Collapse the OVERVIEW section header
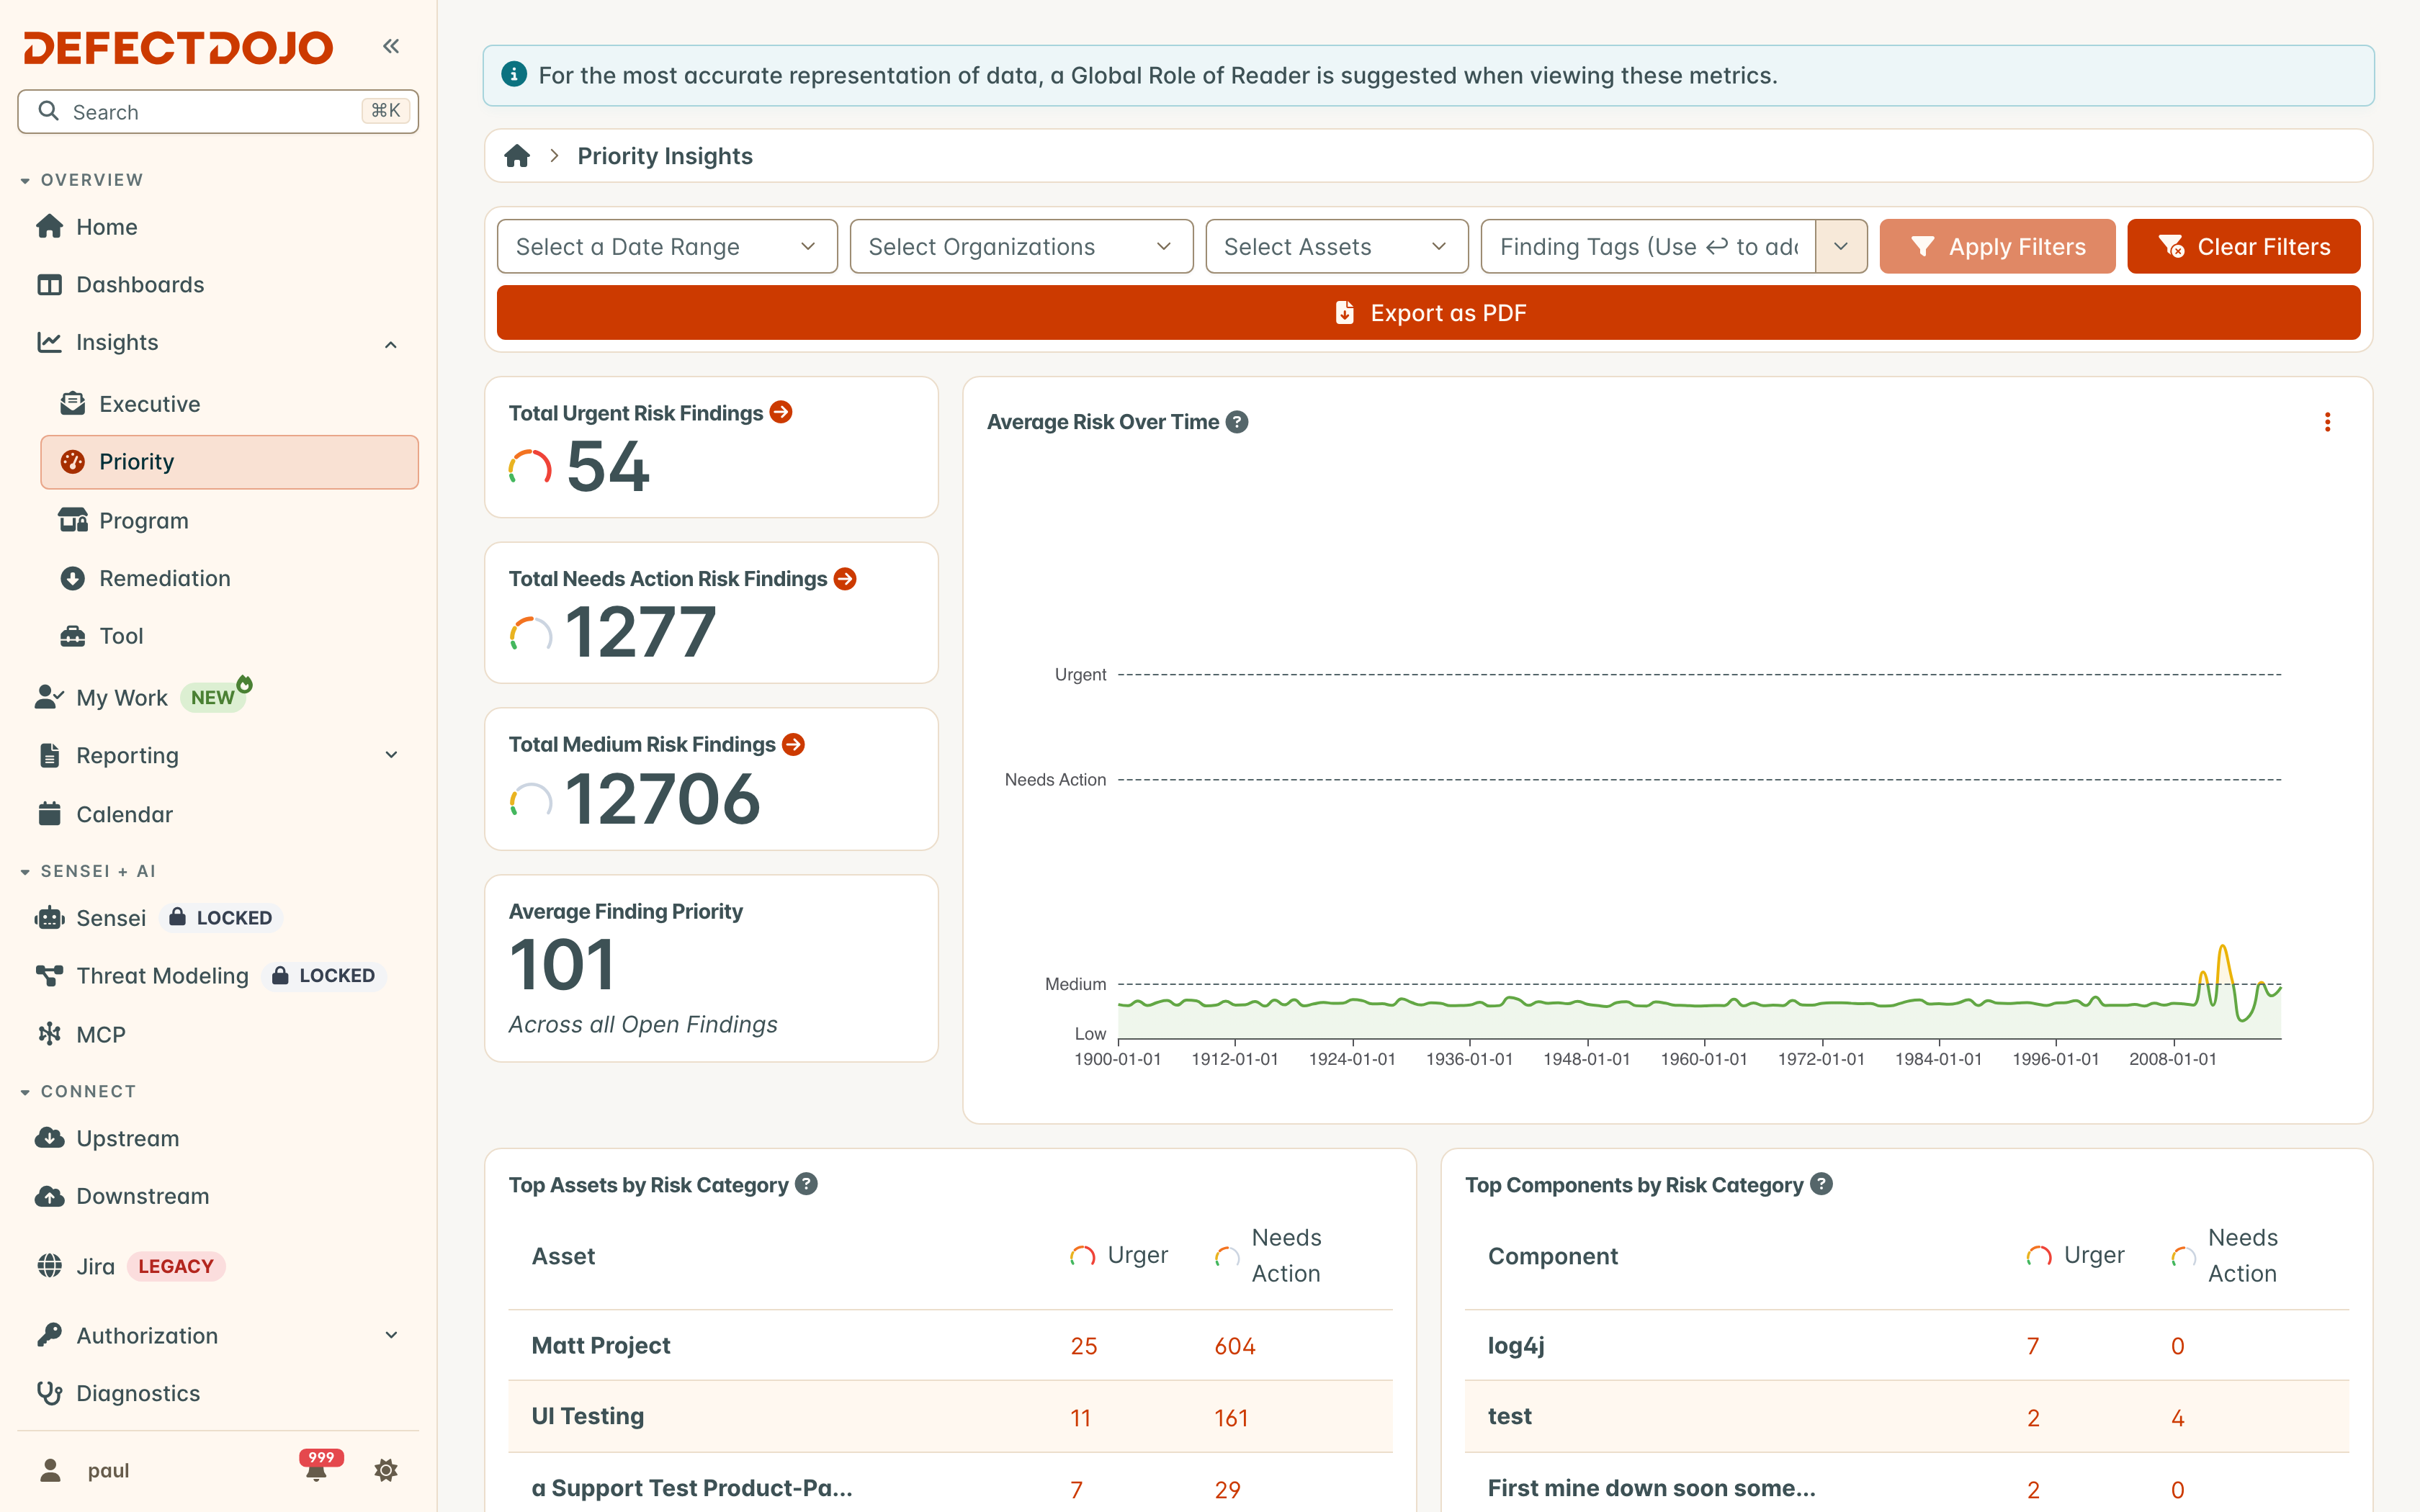This screenshot has height=1512, width=2420. click(x=82, y=180)
